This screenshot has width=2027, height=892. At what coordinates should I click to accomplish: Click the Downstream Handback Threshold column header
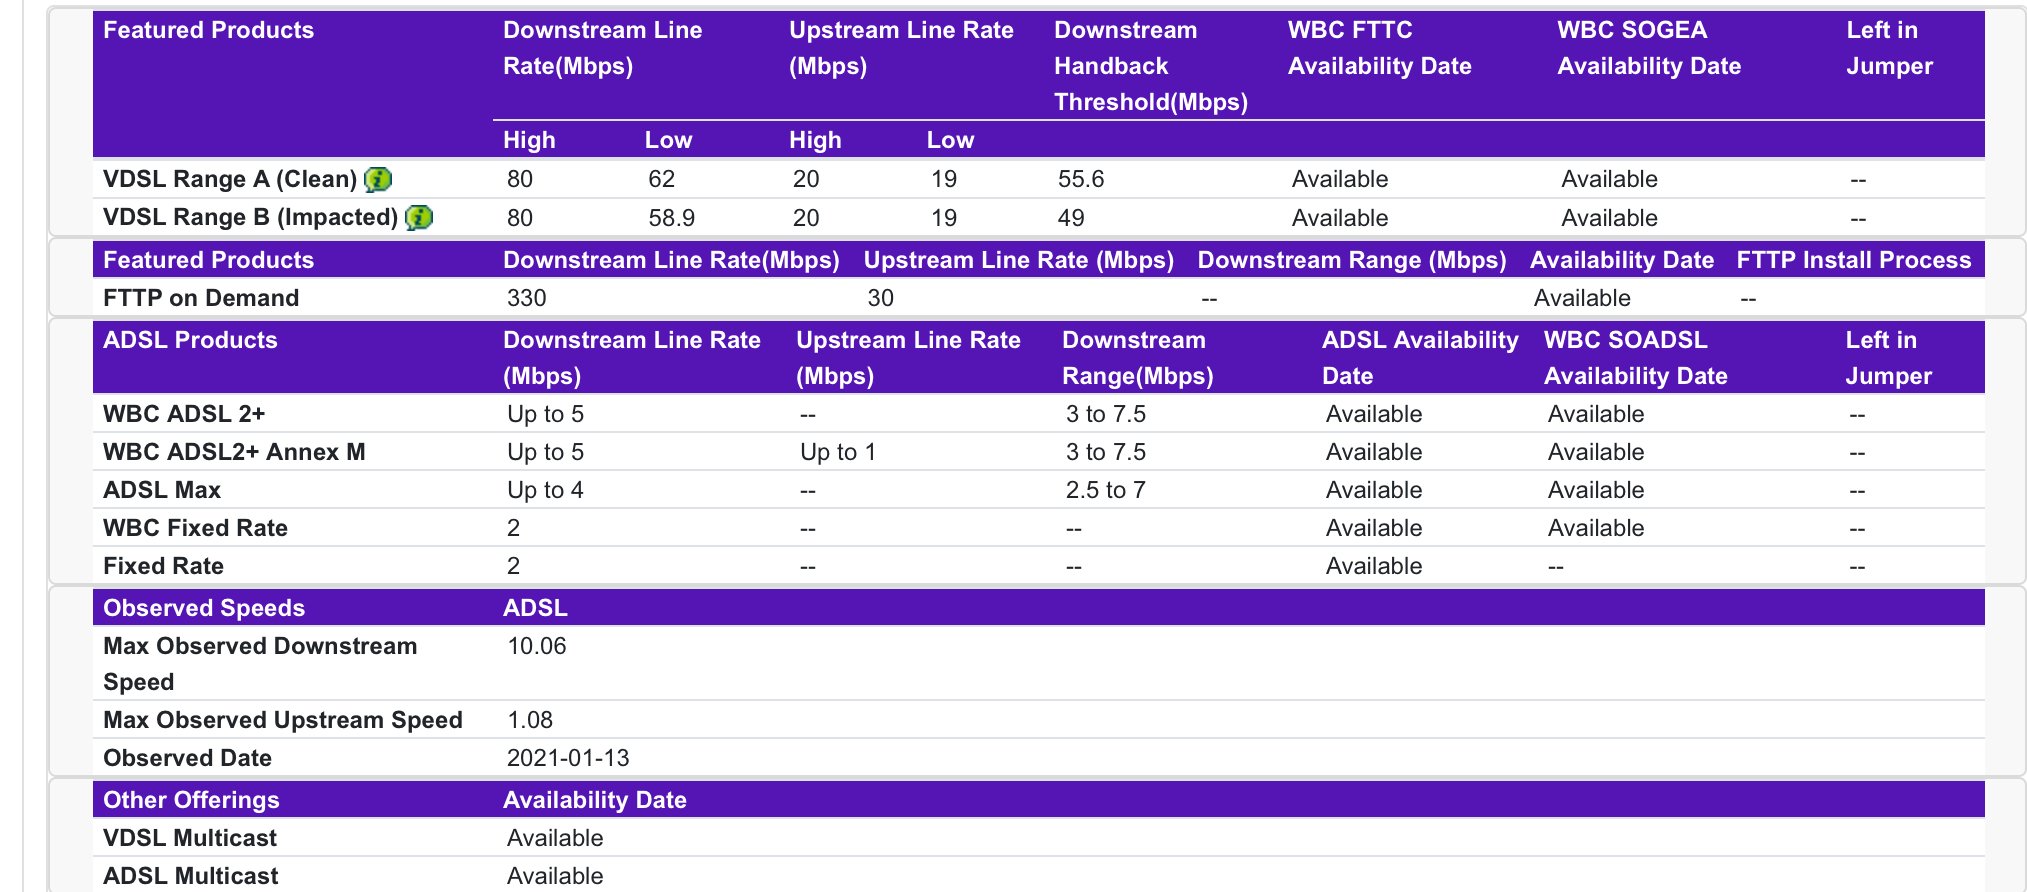tap(1151, 66)
